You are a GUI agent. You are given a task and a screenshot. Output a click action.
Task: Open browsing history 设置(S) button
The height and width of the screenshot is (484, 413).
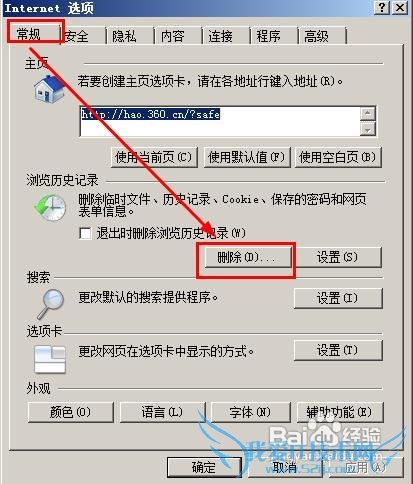[x=338, y=257]
